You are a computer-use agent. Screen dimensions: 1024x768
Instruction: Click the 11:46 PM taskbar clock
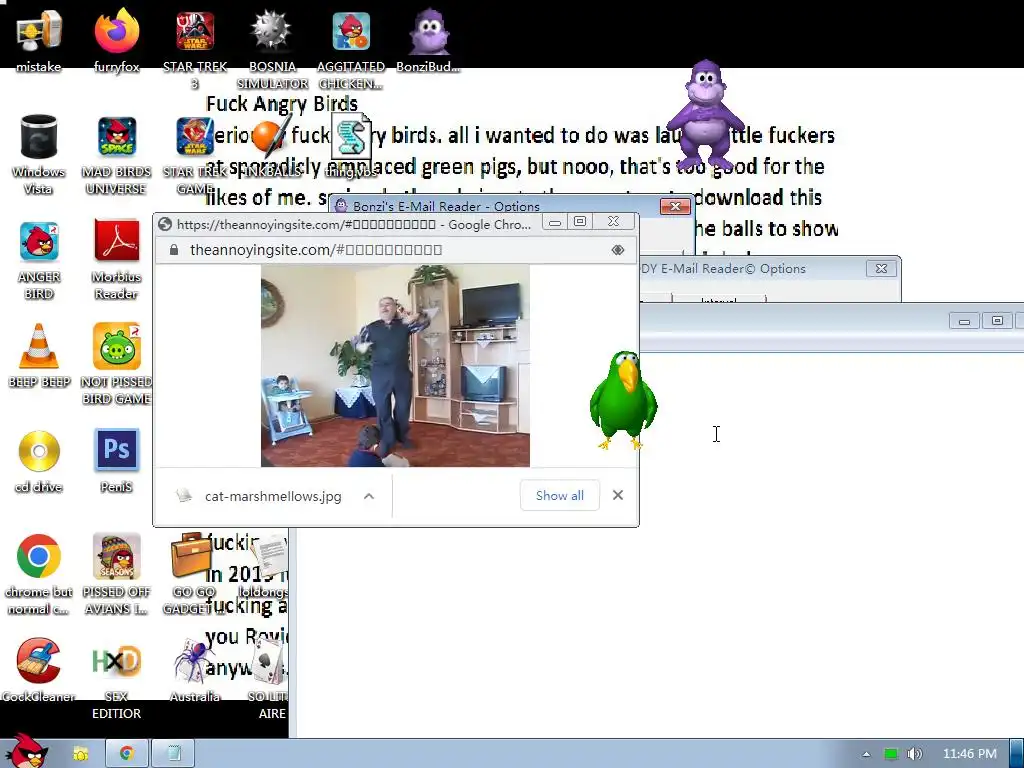coord(970,754)
